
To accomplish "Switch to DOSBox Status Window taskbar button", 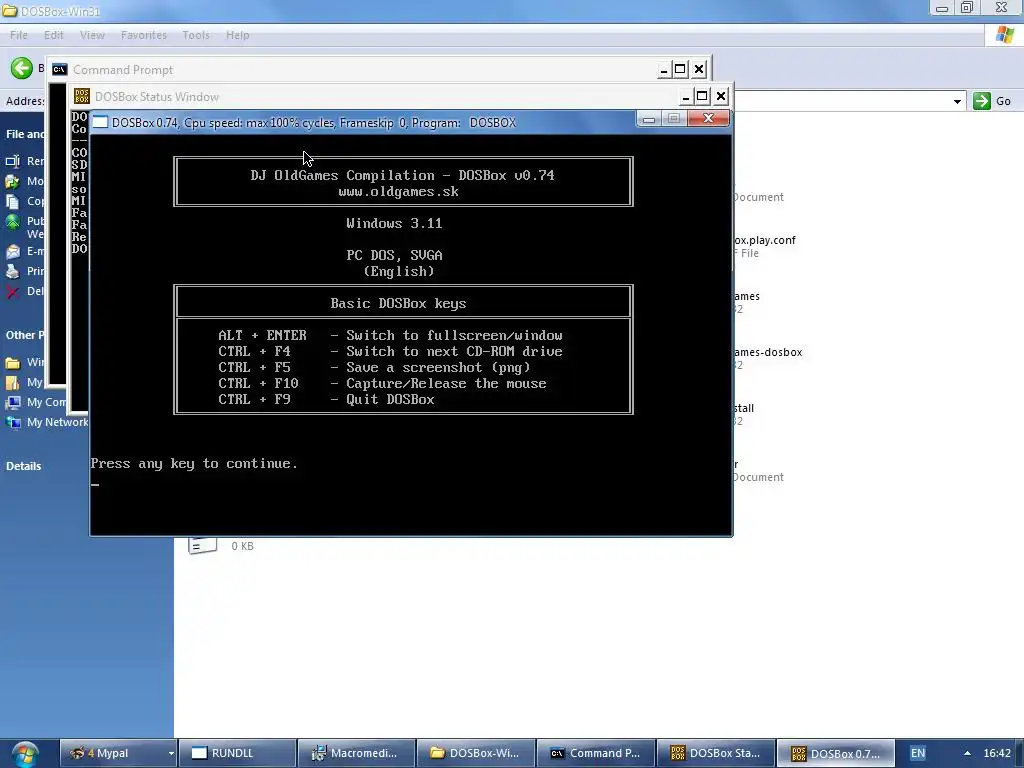I will (716, 753).
